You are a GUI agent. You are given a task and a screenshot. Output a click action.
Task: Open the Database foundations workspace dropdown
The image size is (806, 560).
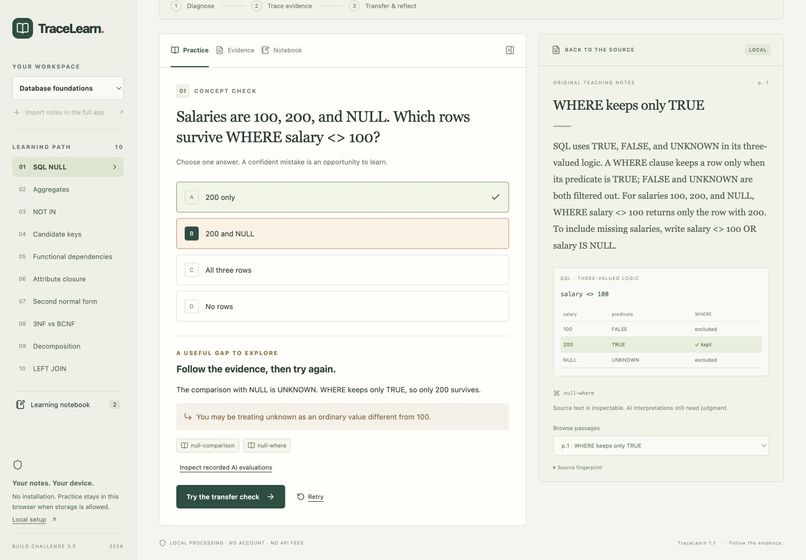point(68,88)
